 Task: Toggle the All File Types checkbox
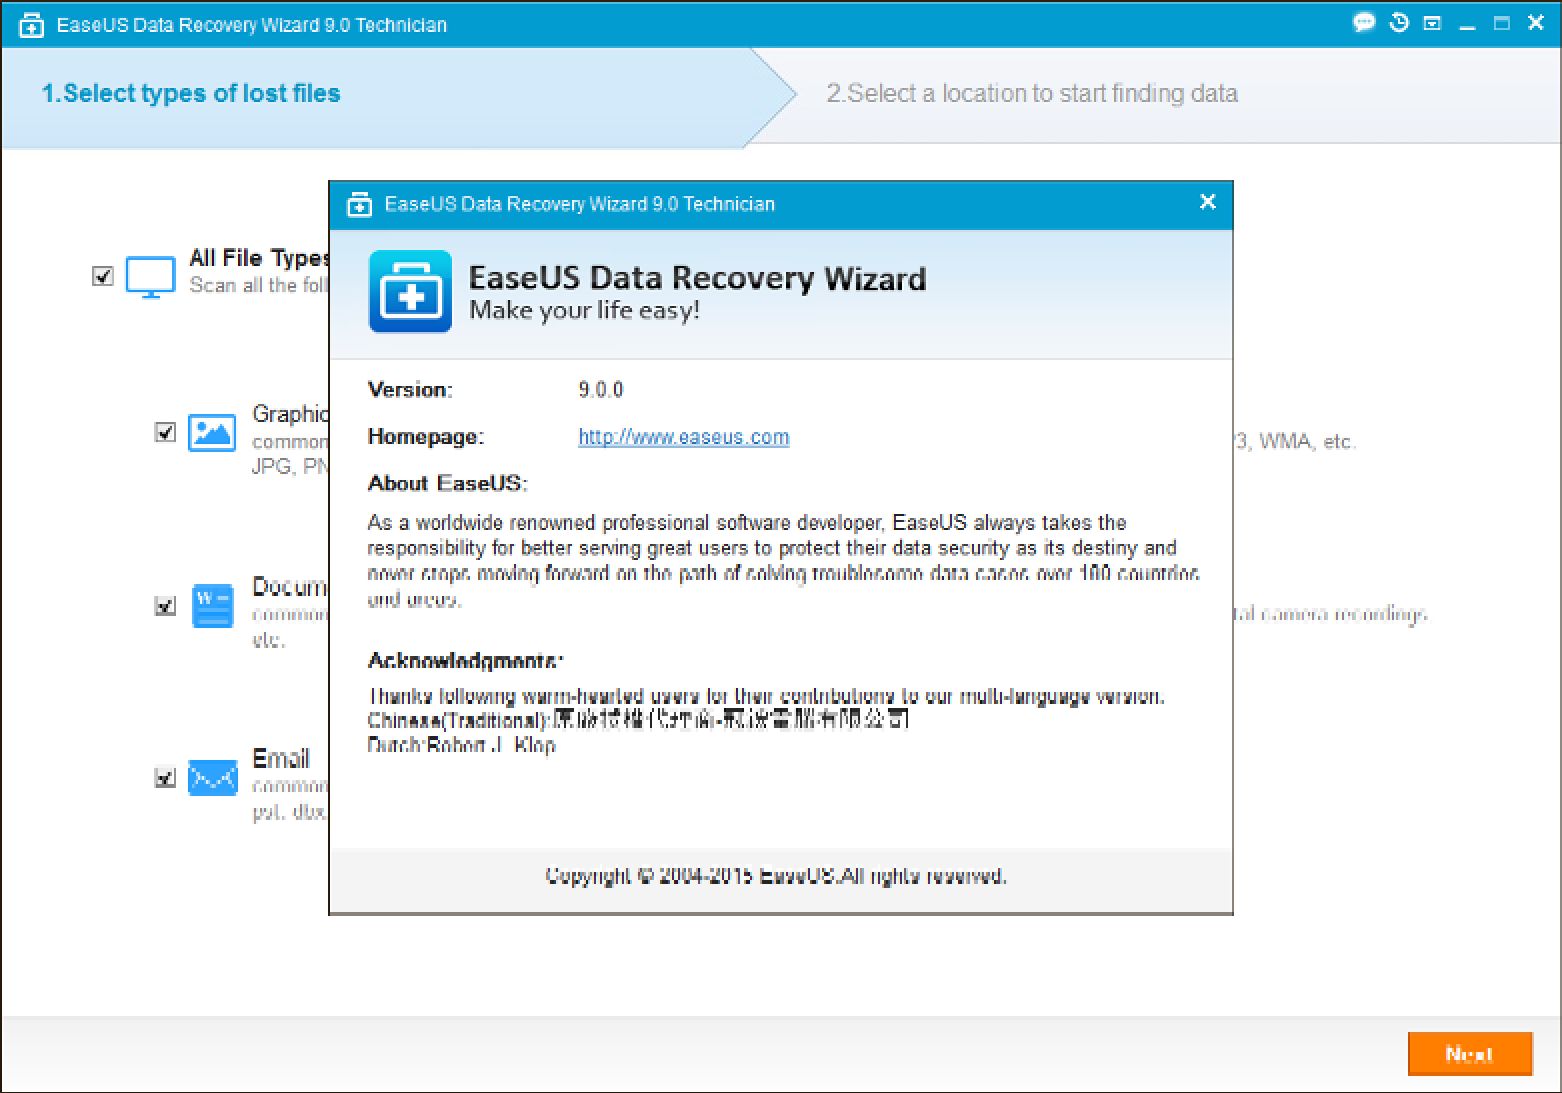[102, 275]
